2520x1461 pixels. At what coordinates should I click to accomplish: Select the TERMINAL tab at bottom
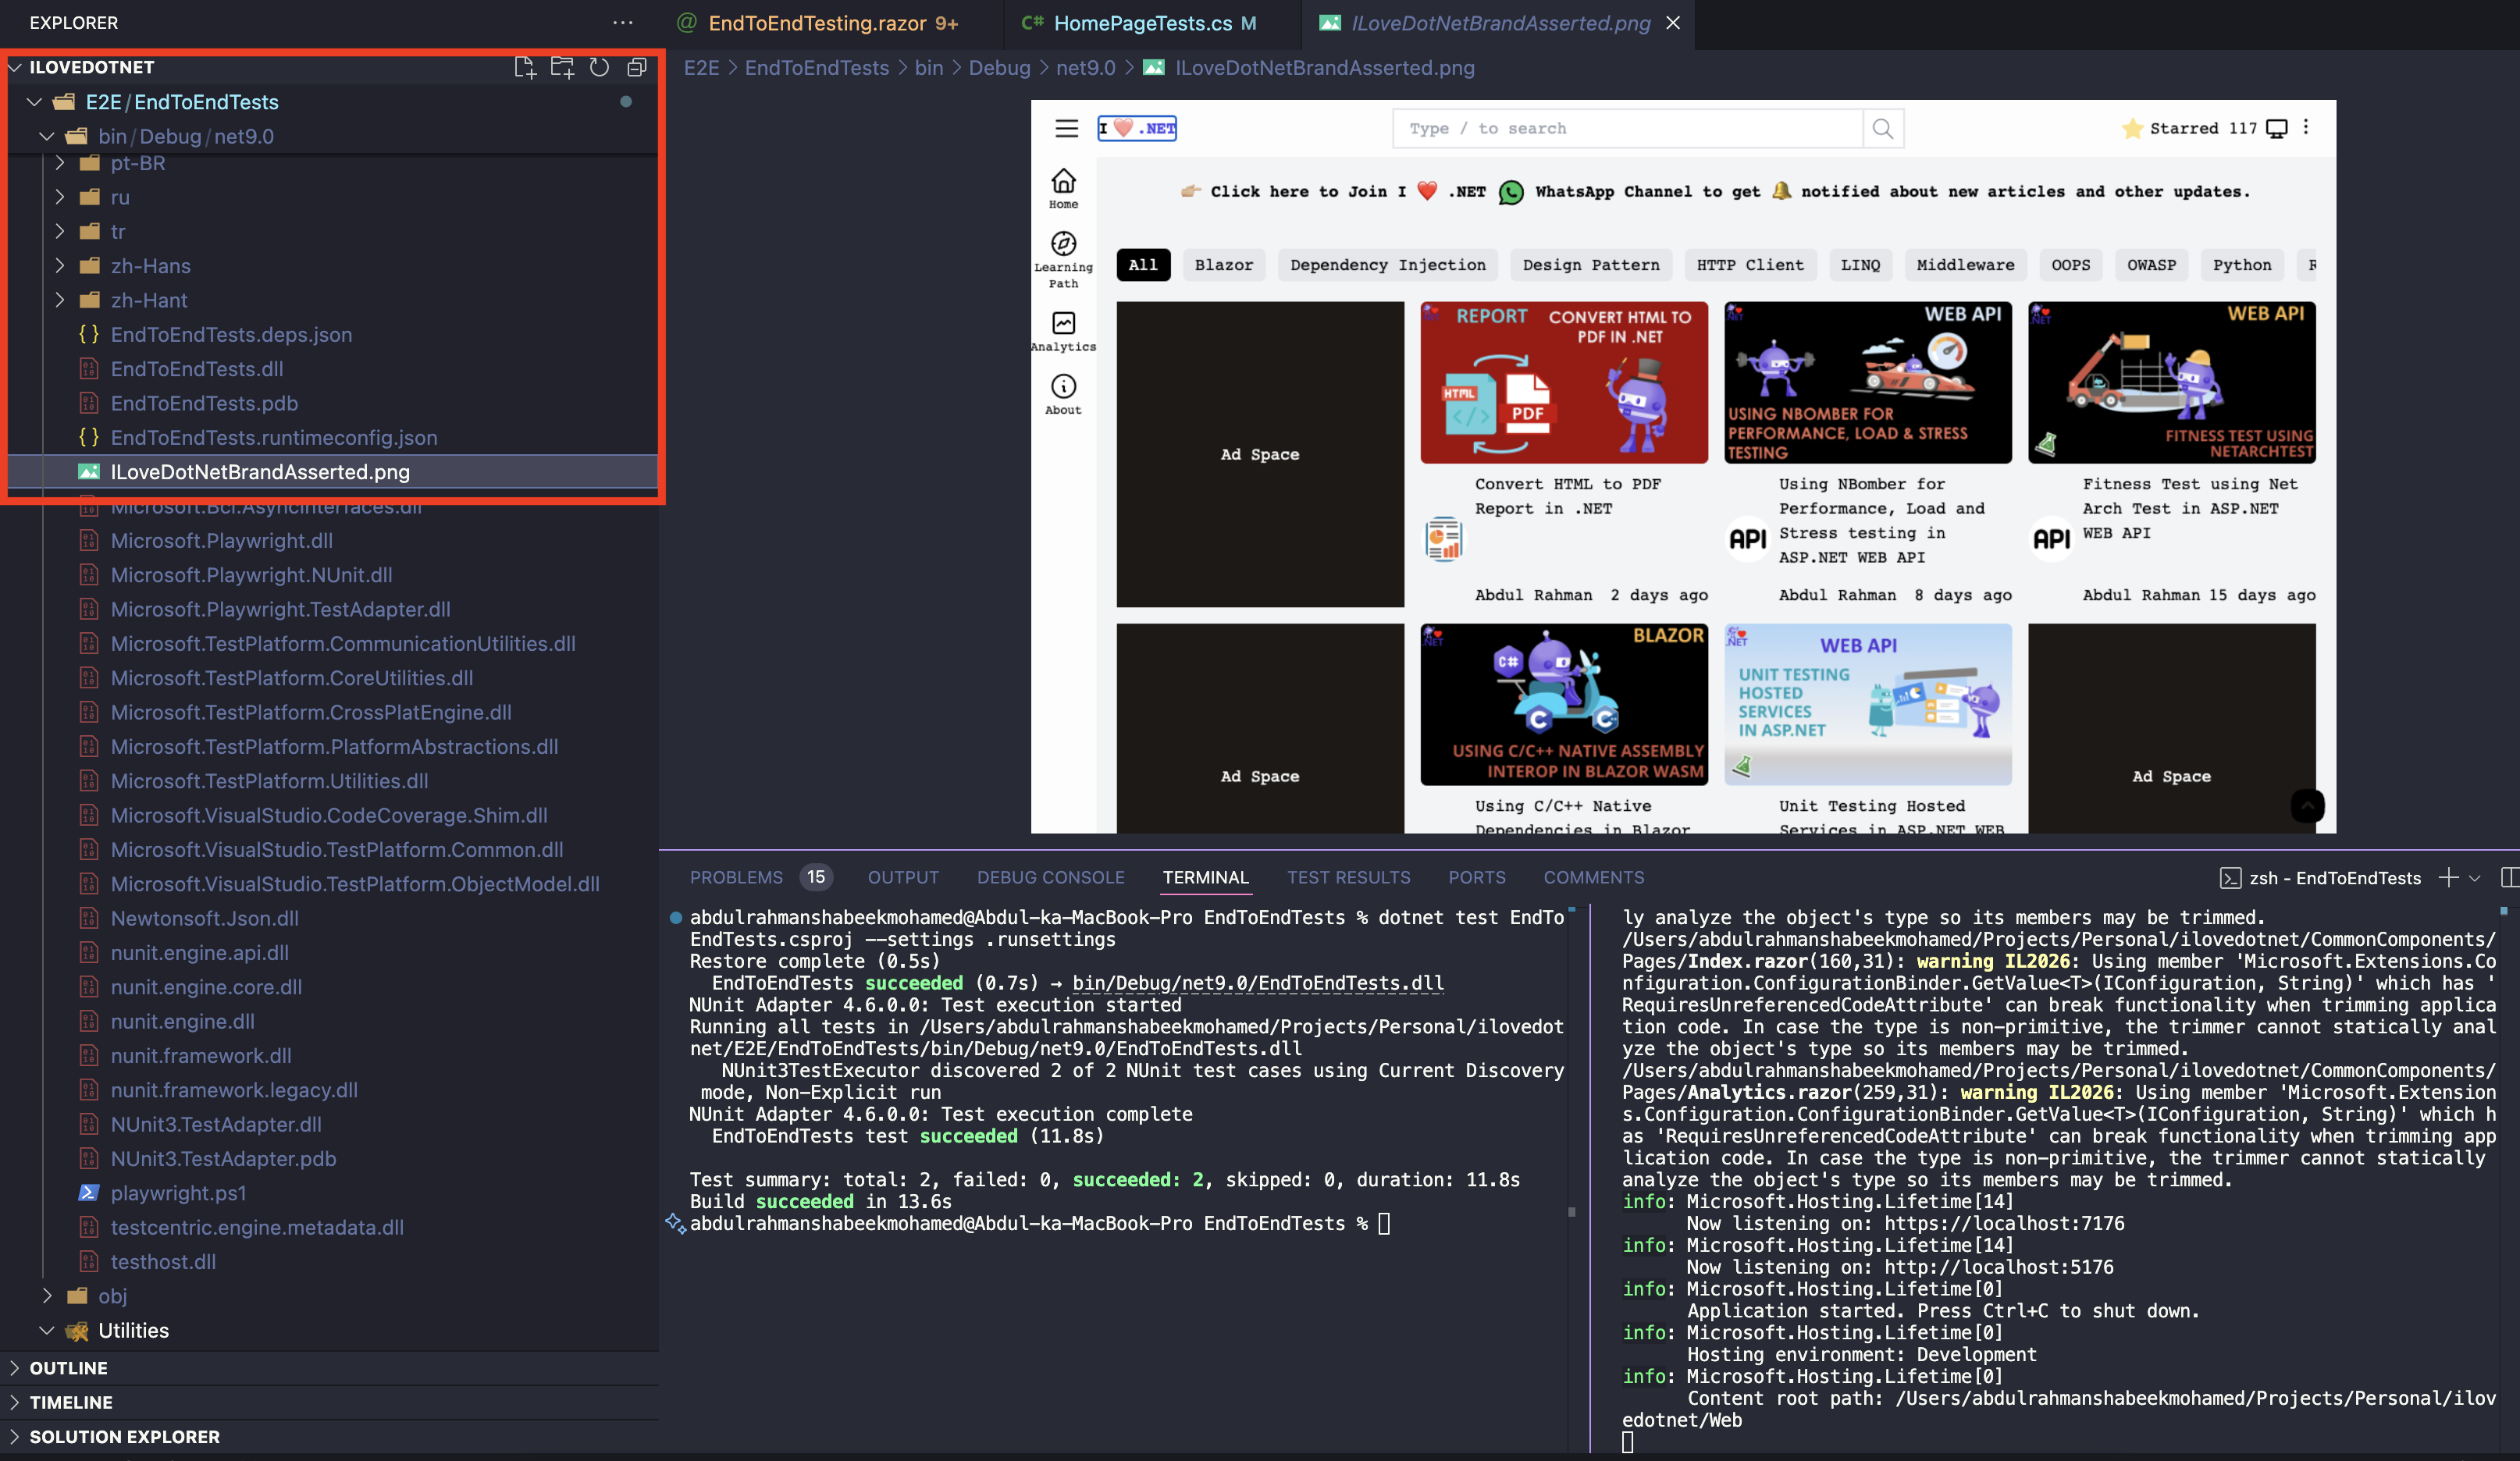(x=1205, y=876)
